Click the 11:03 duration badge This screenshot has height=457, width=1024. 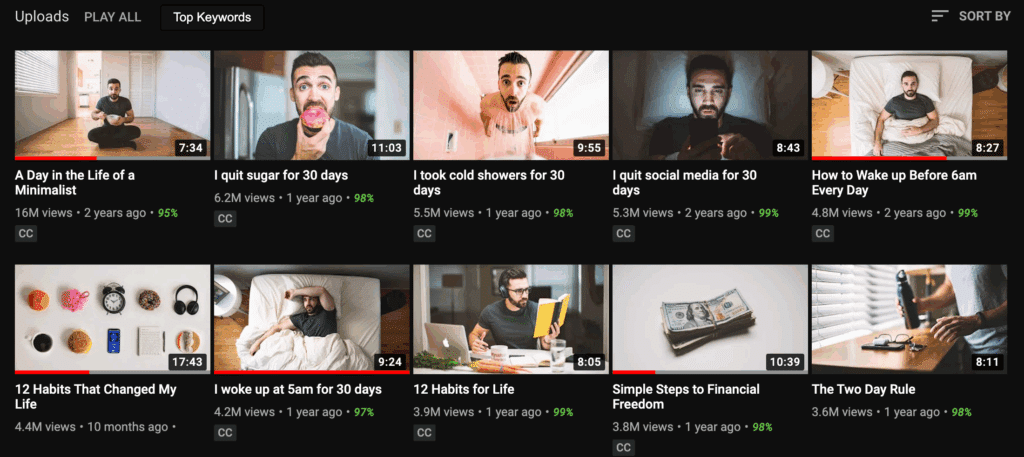pyautogui.click(x=386, y=148)
